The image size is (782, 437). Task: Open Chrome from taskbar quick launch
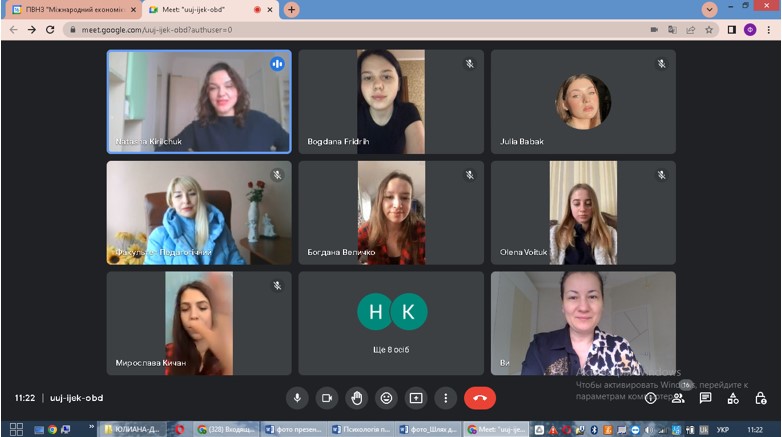(x=52, y=430)
